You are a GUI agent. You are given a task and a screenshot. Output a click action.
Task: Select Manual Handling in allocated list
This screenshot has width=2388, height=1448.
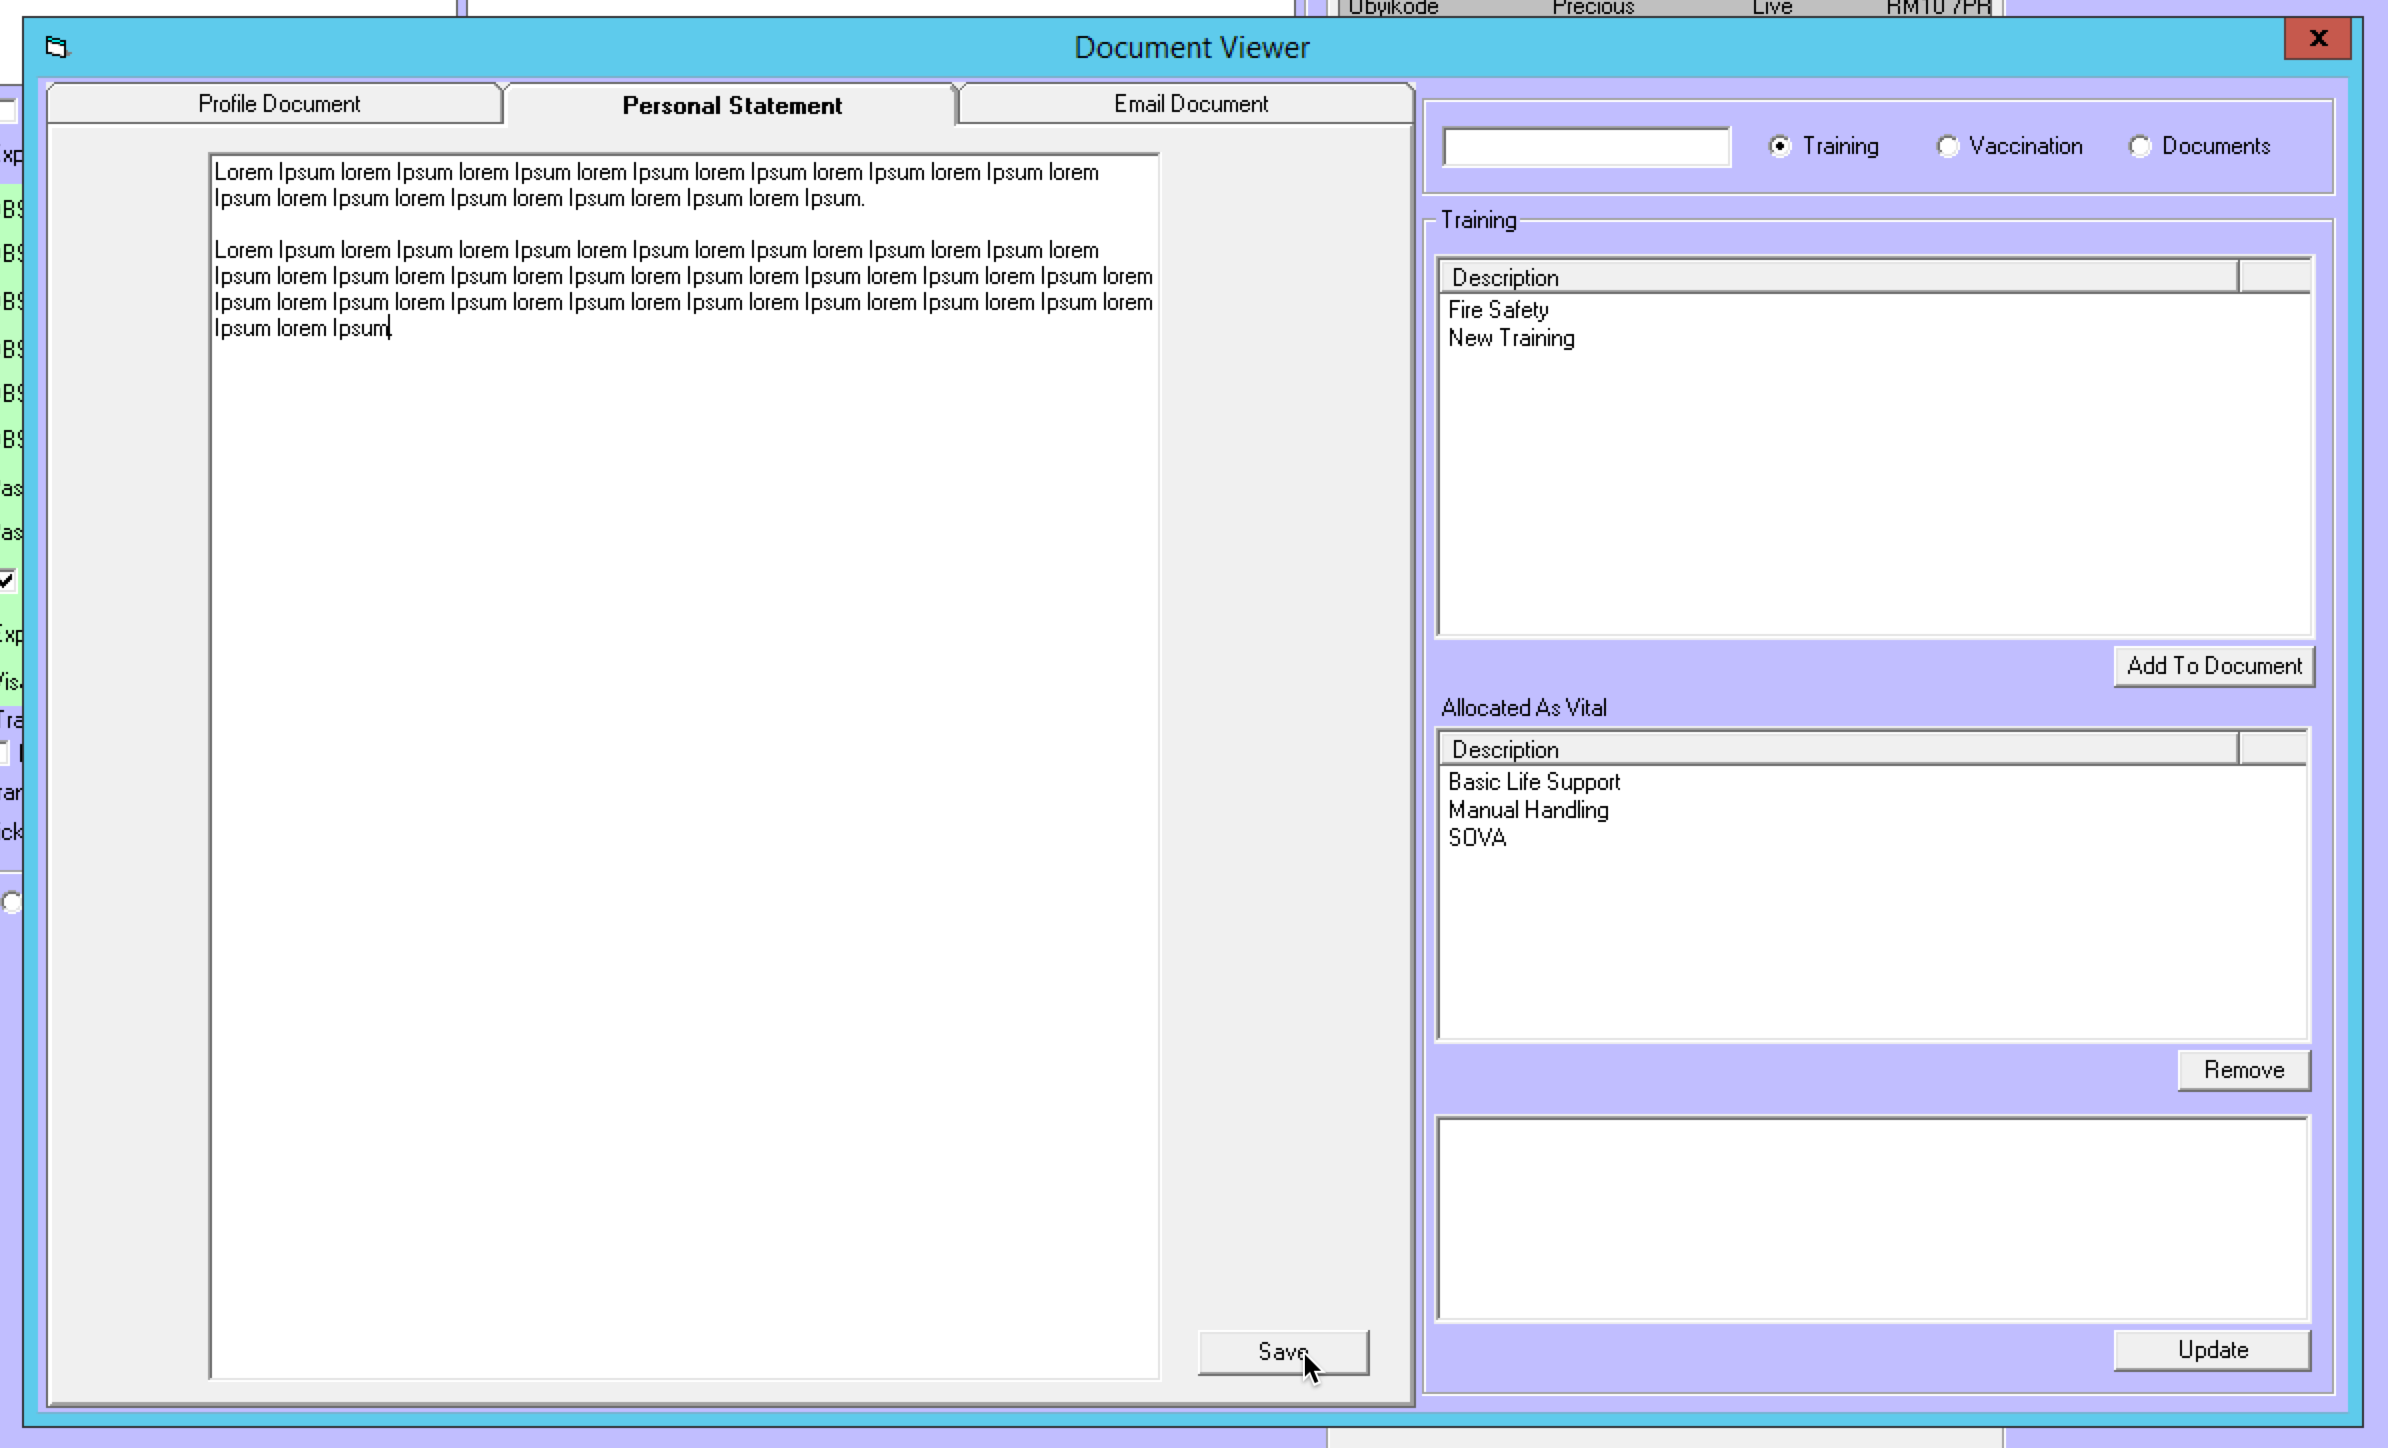click(x=1528, y=810)
